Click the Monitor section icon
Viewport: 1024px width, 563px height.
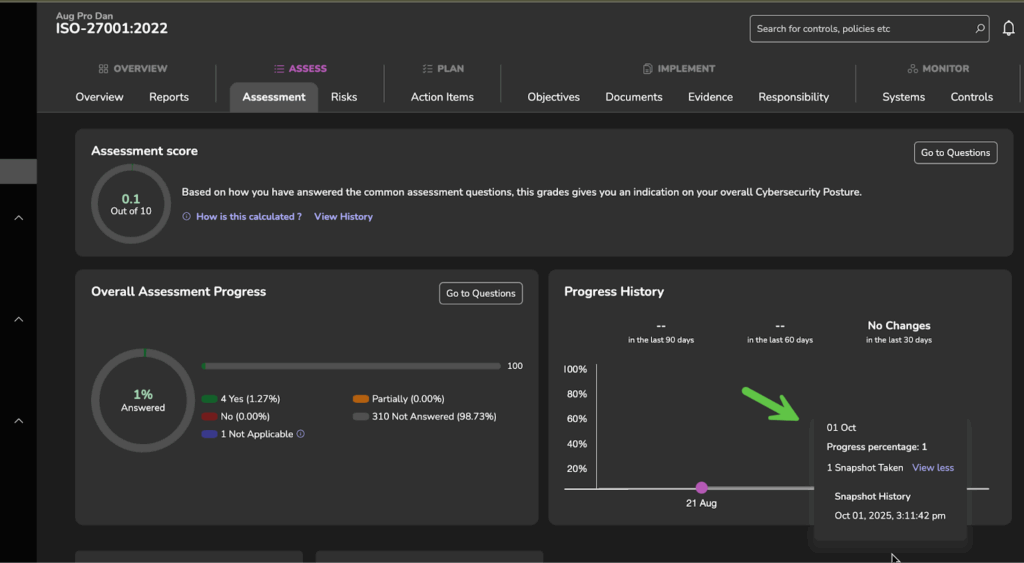[912, 69]
